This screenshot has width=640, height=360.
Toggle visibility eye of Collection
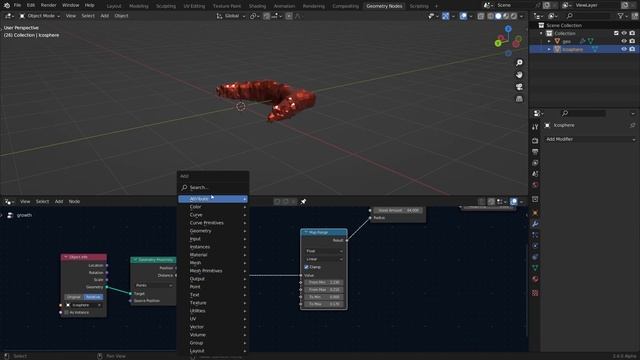(x=624, y=33)
